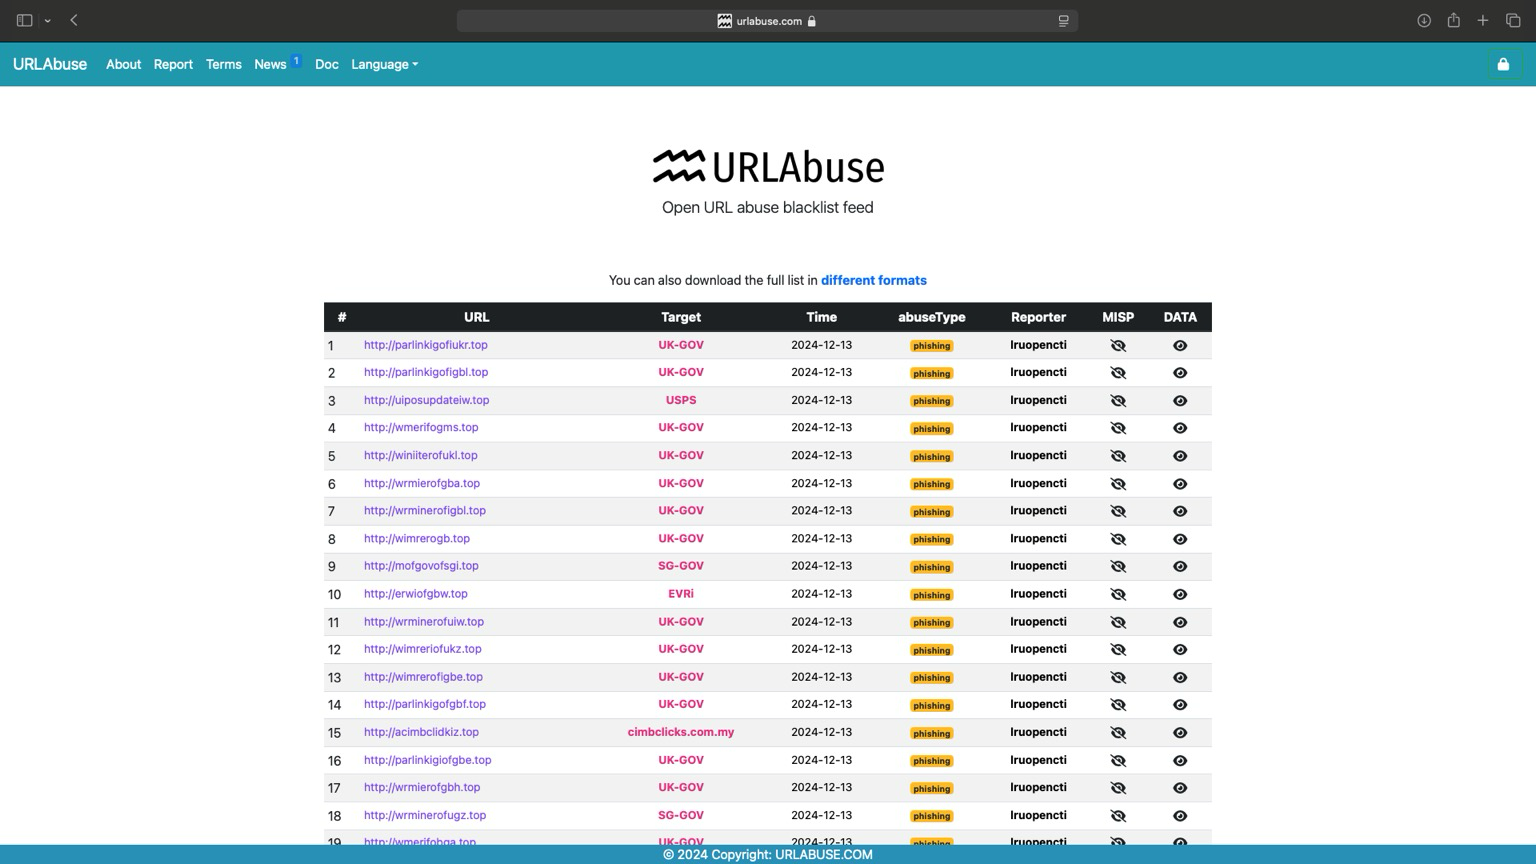
Task: Show Safari tab overview icon
Action: pos(1513,20)
